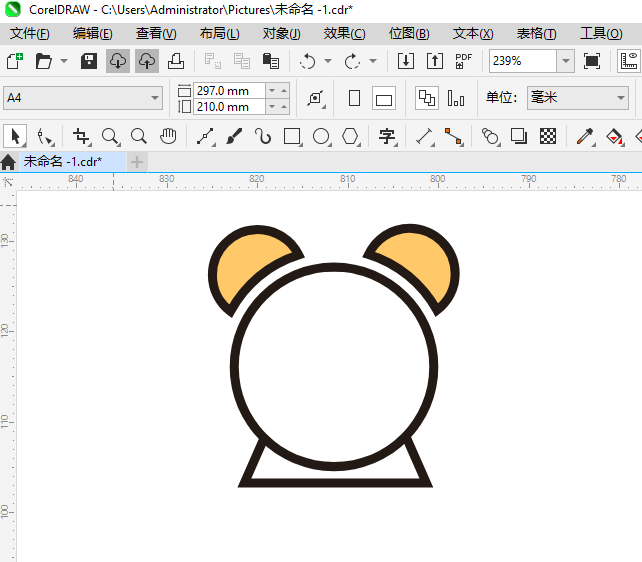This screenshot has width=642, height=562.
Task: Select the Pick tool arrow
Action: [15, 136]
